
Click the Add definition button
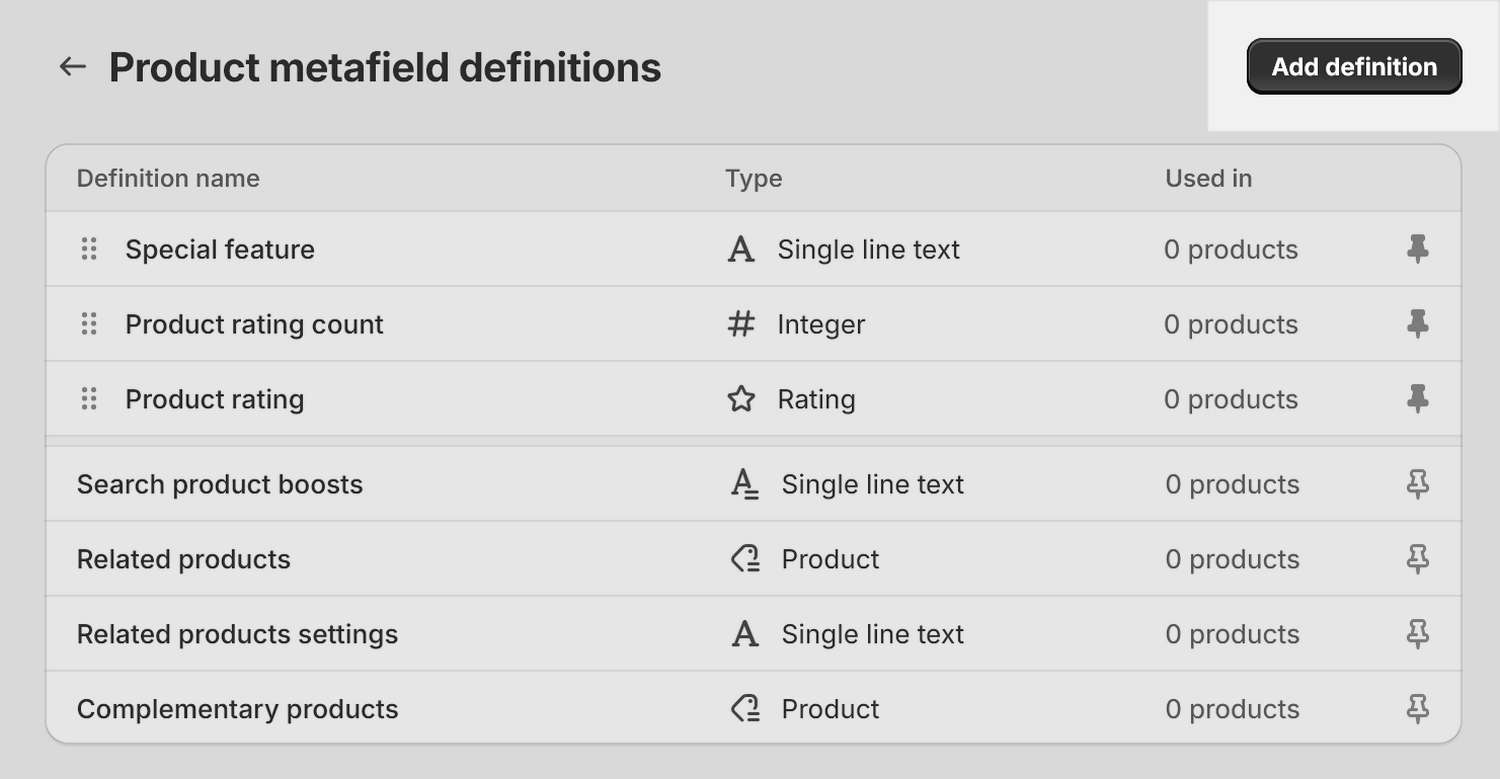[1354, 67]
